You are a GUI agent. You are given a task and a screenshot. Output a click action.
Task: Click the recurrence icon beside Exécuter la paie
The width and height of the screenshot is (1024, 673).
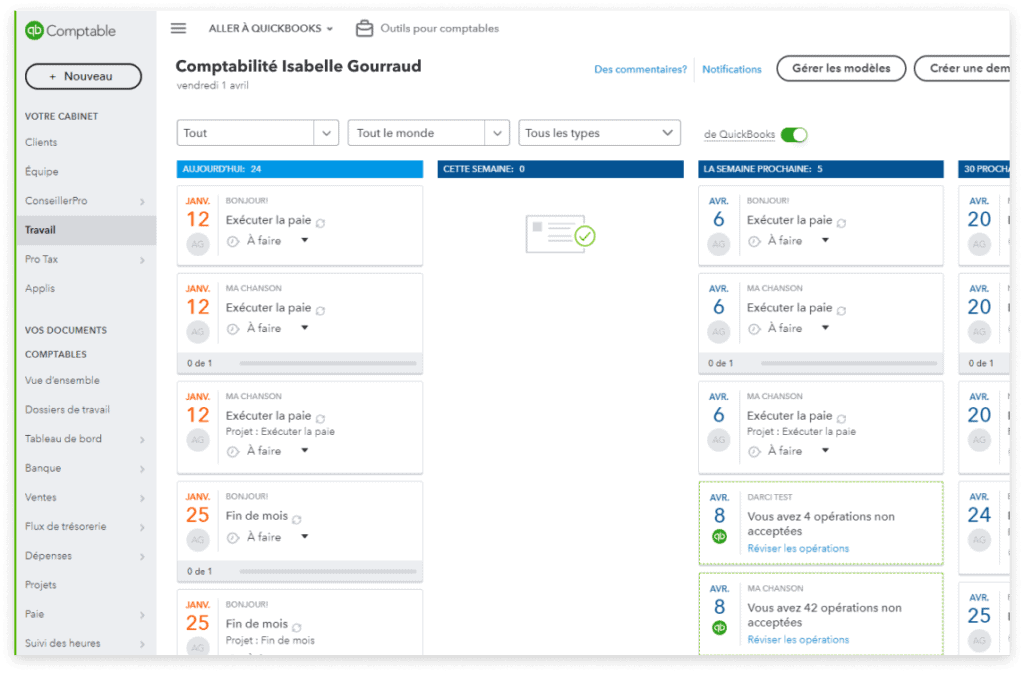[320, 222]
